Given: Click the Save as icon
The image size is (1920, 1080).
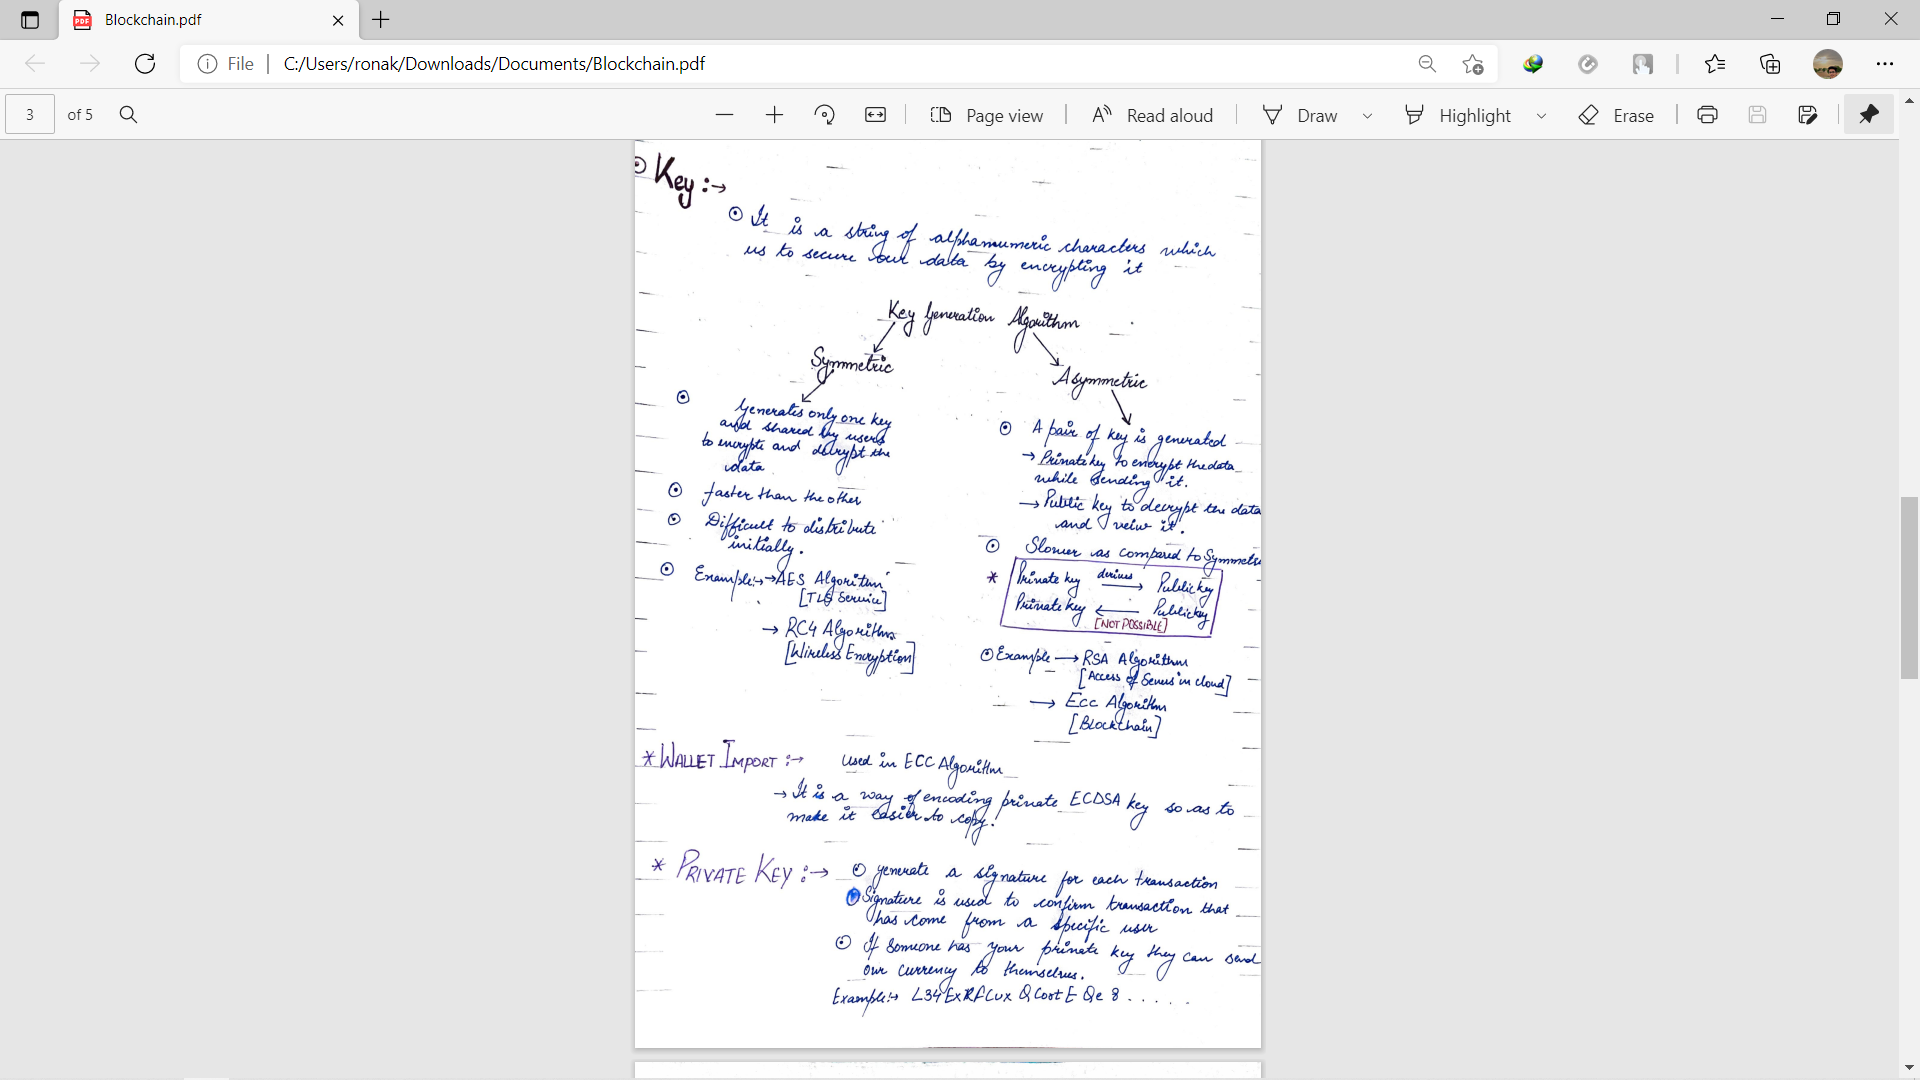Looking at the screenshot, I should point(1807,115).
